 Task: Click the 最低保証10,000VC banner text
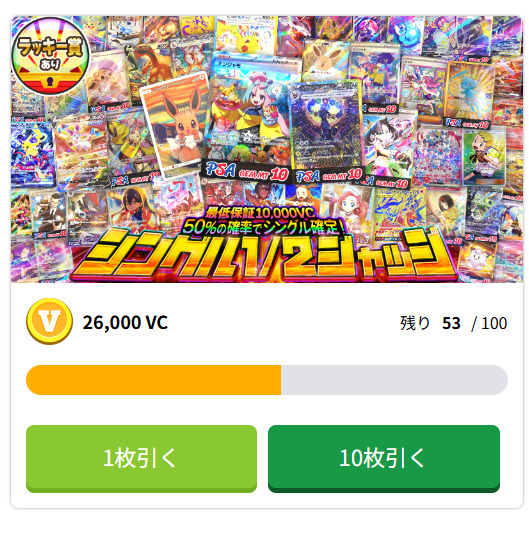click(x=259, y=213)
